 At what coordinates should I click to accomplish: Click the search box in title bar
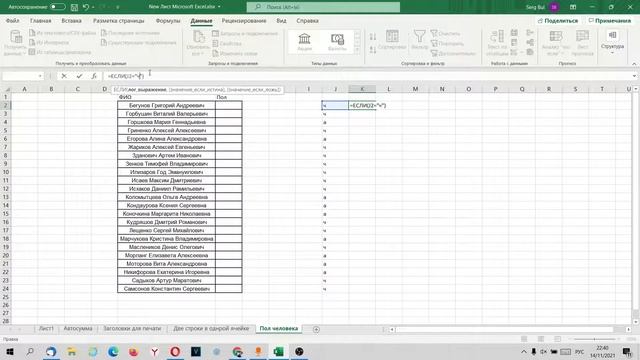323,7
